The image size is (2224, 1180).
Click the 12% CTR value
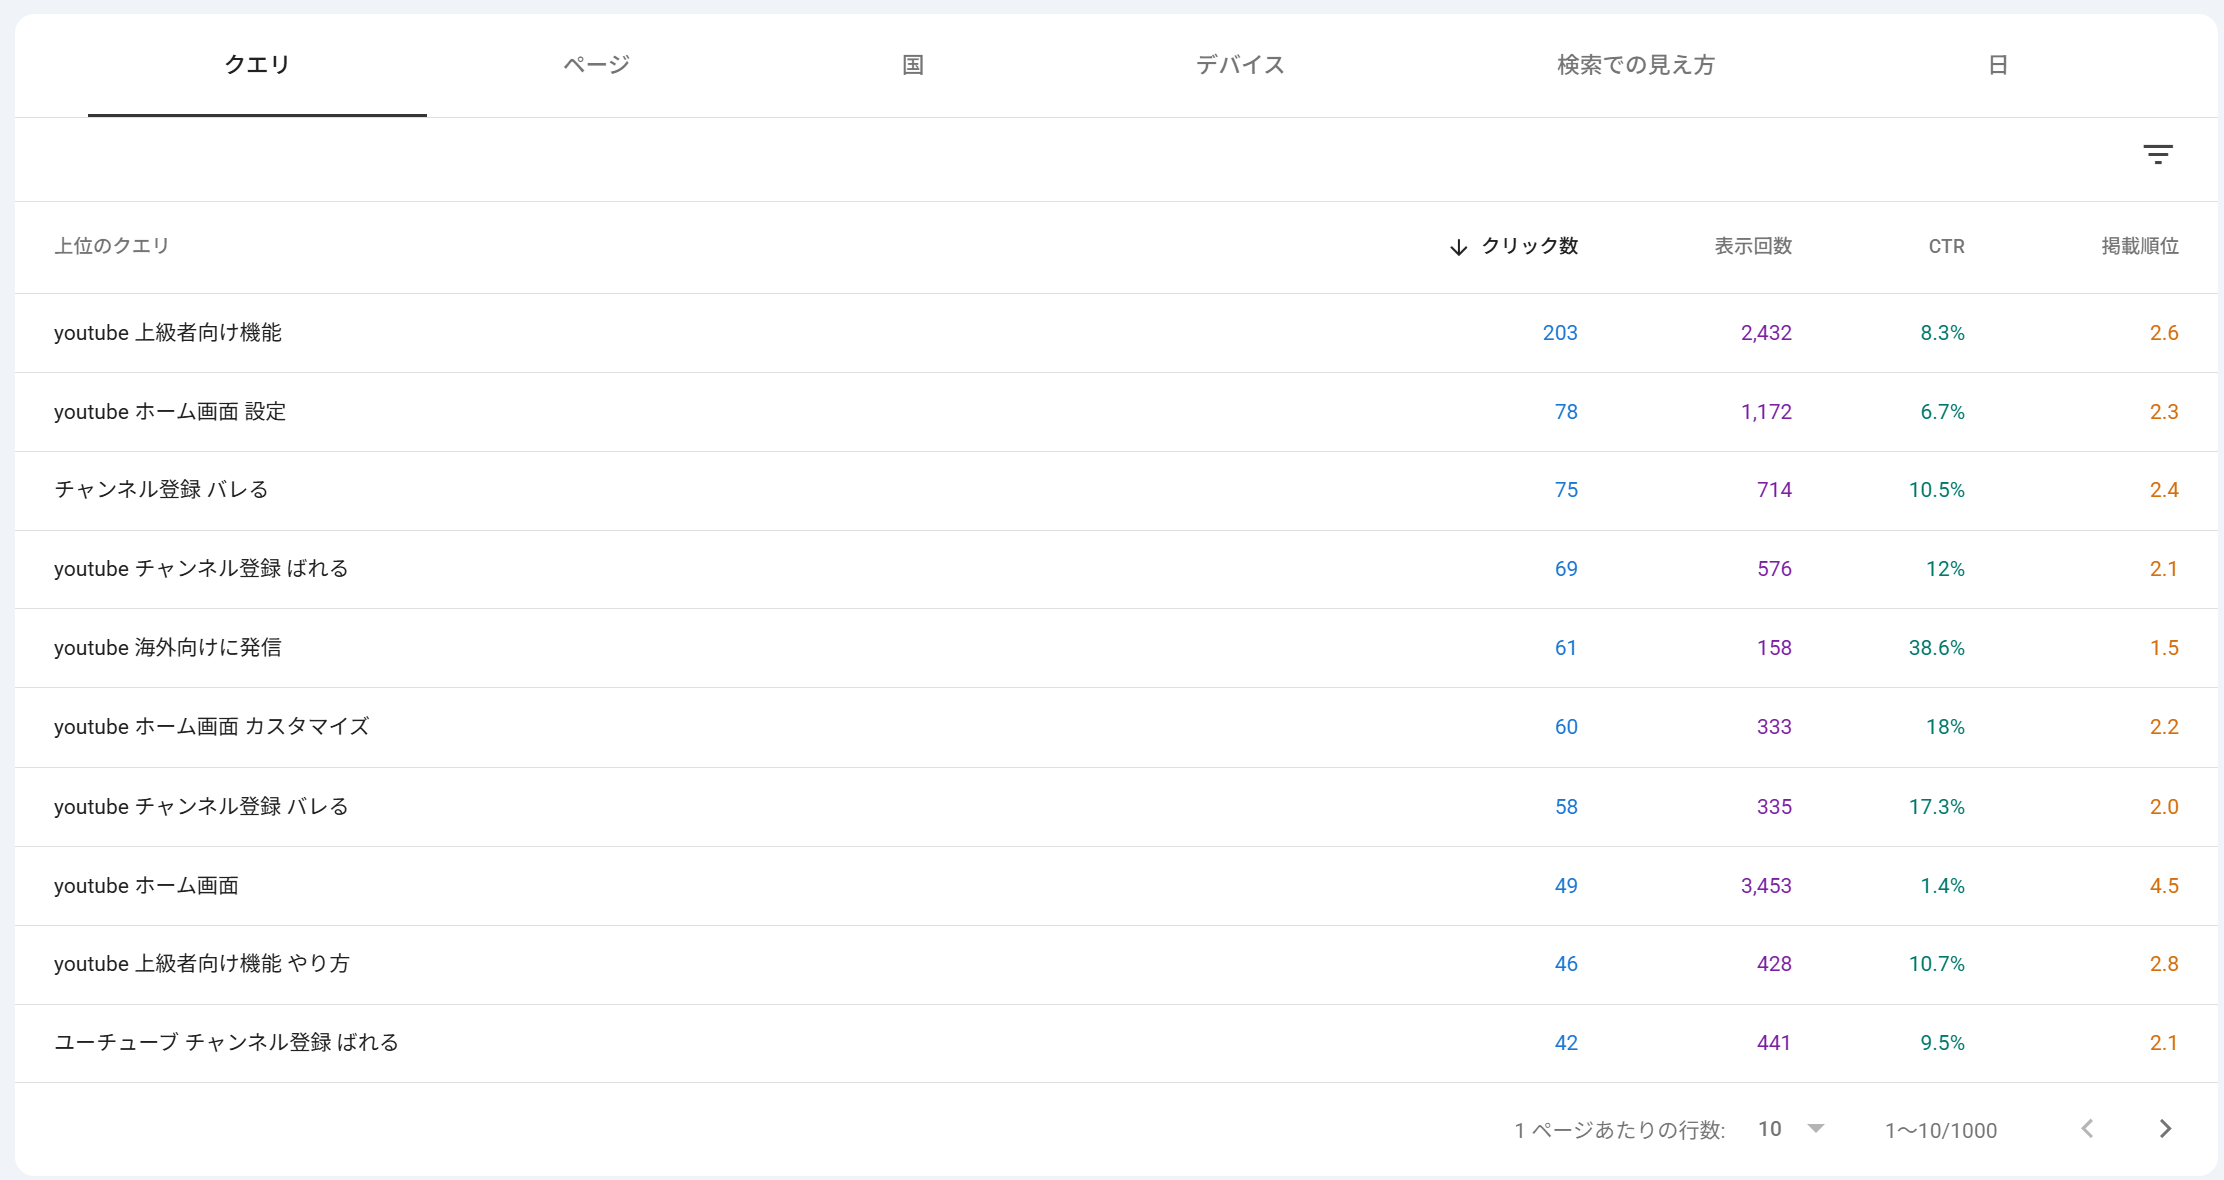1945,569
